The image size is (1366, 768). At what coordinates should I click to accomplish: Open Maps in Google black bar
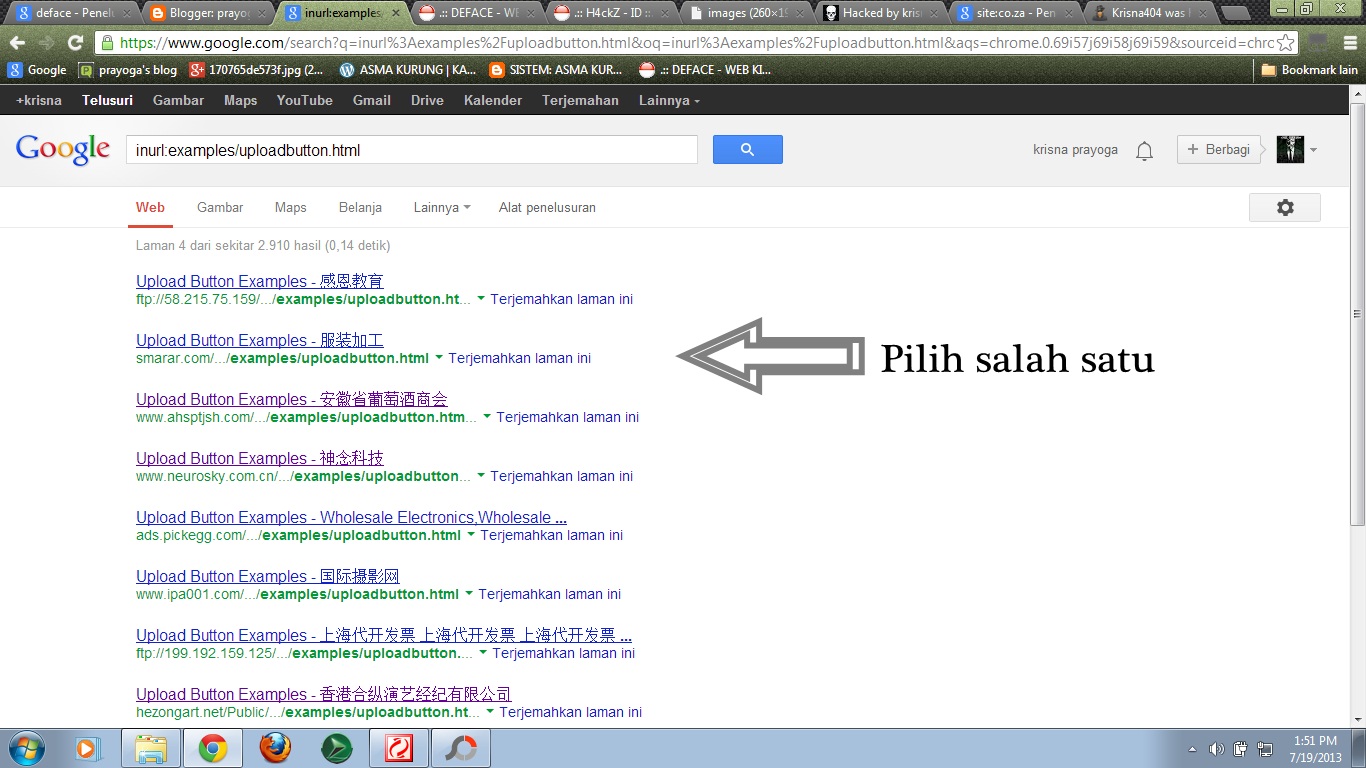tap(240, 100)
